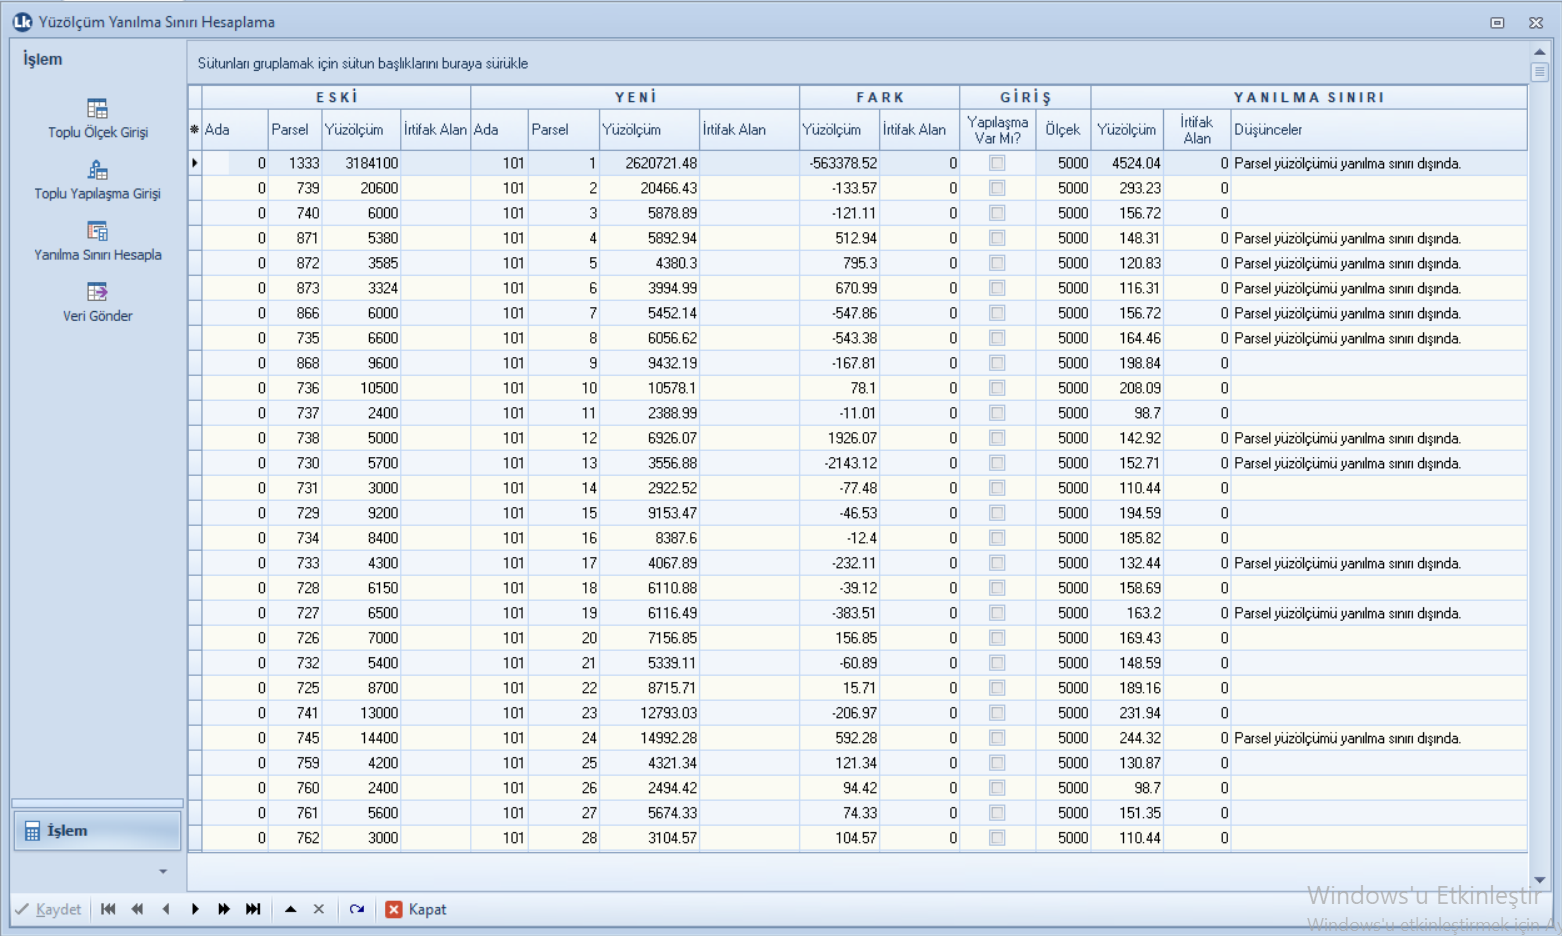Click the YANILMA SINIRI band header
The width and height of the screenshot is (1562, 936).
click(1309, 97)
